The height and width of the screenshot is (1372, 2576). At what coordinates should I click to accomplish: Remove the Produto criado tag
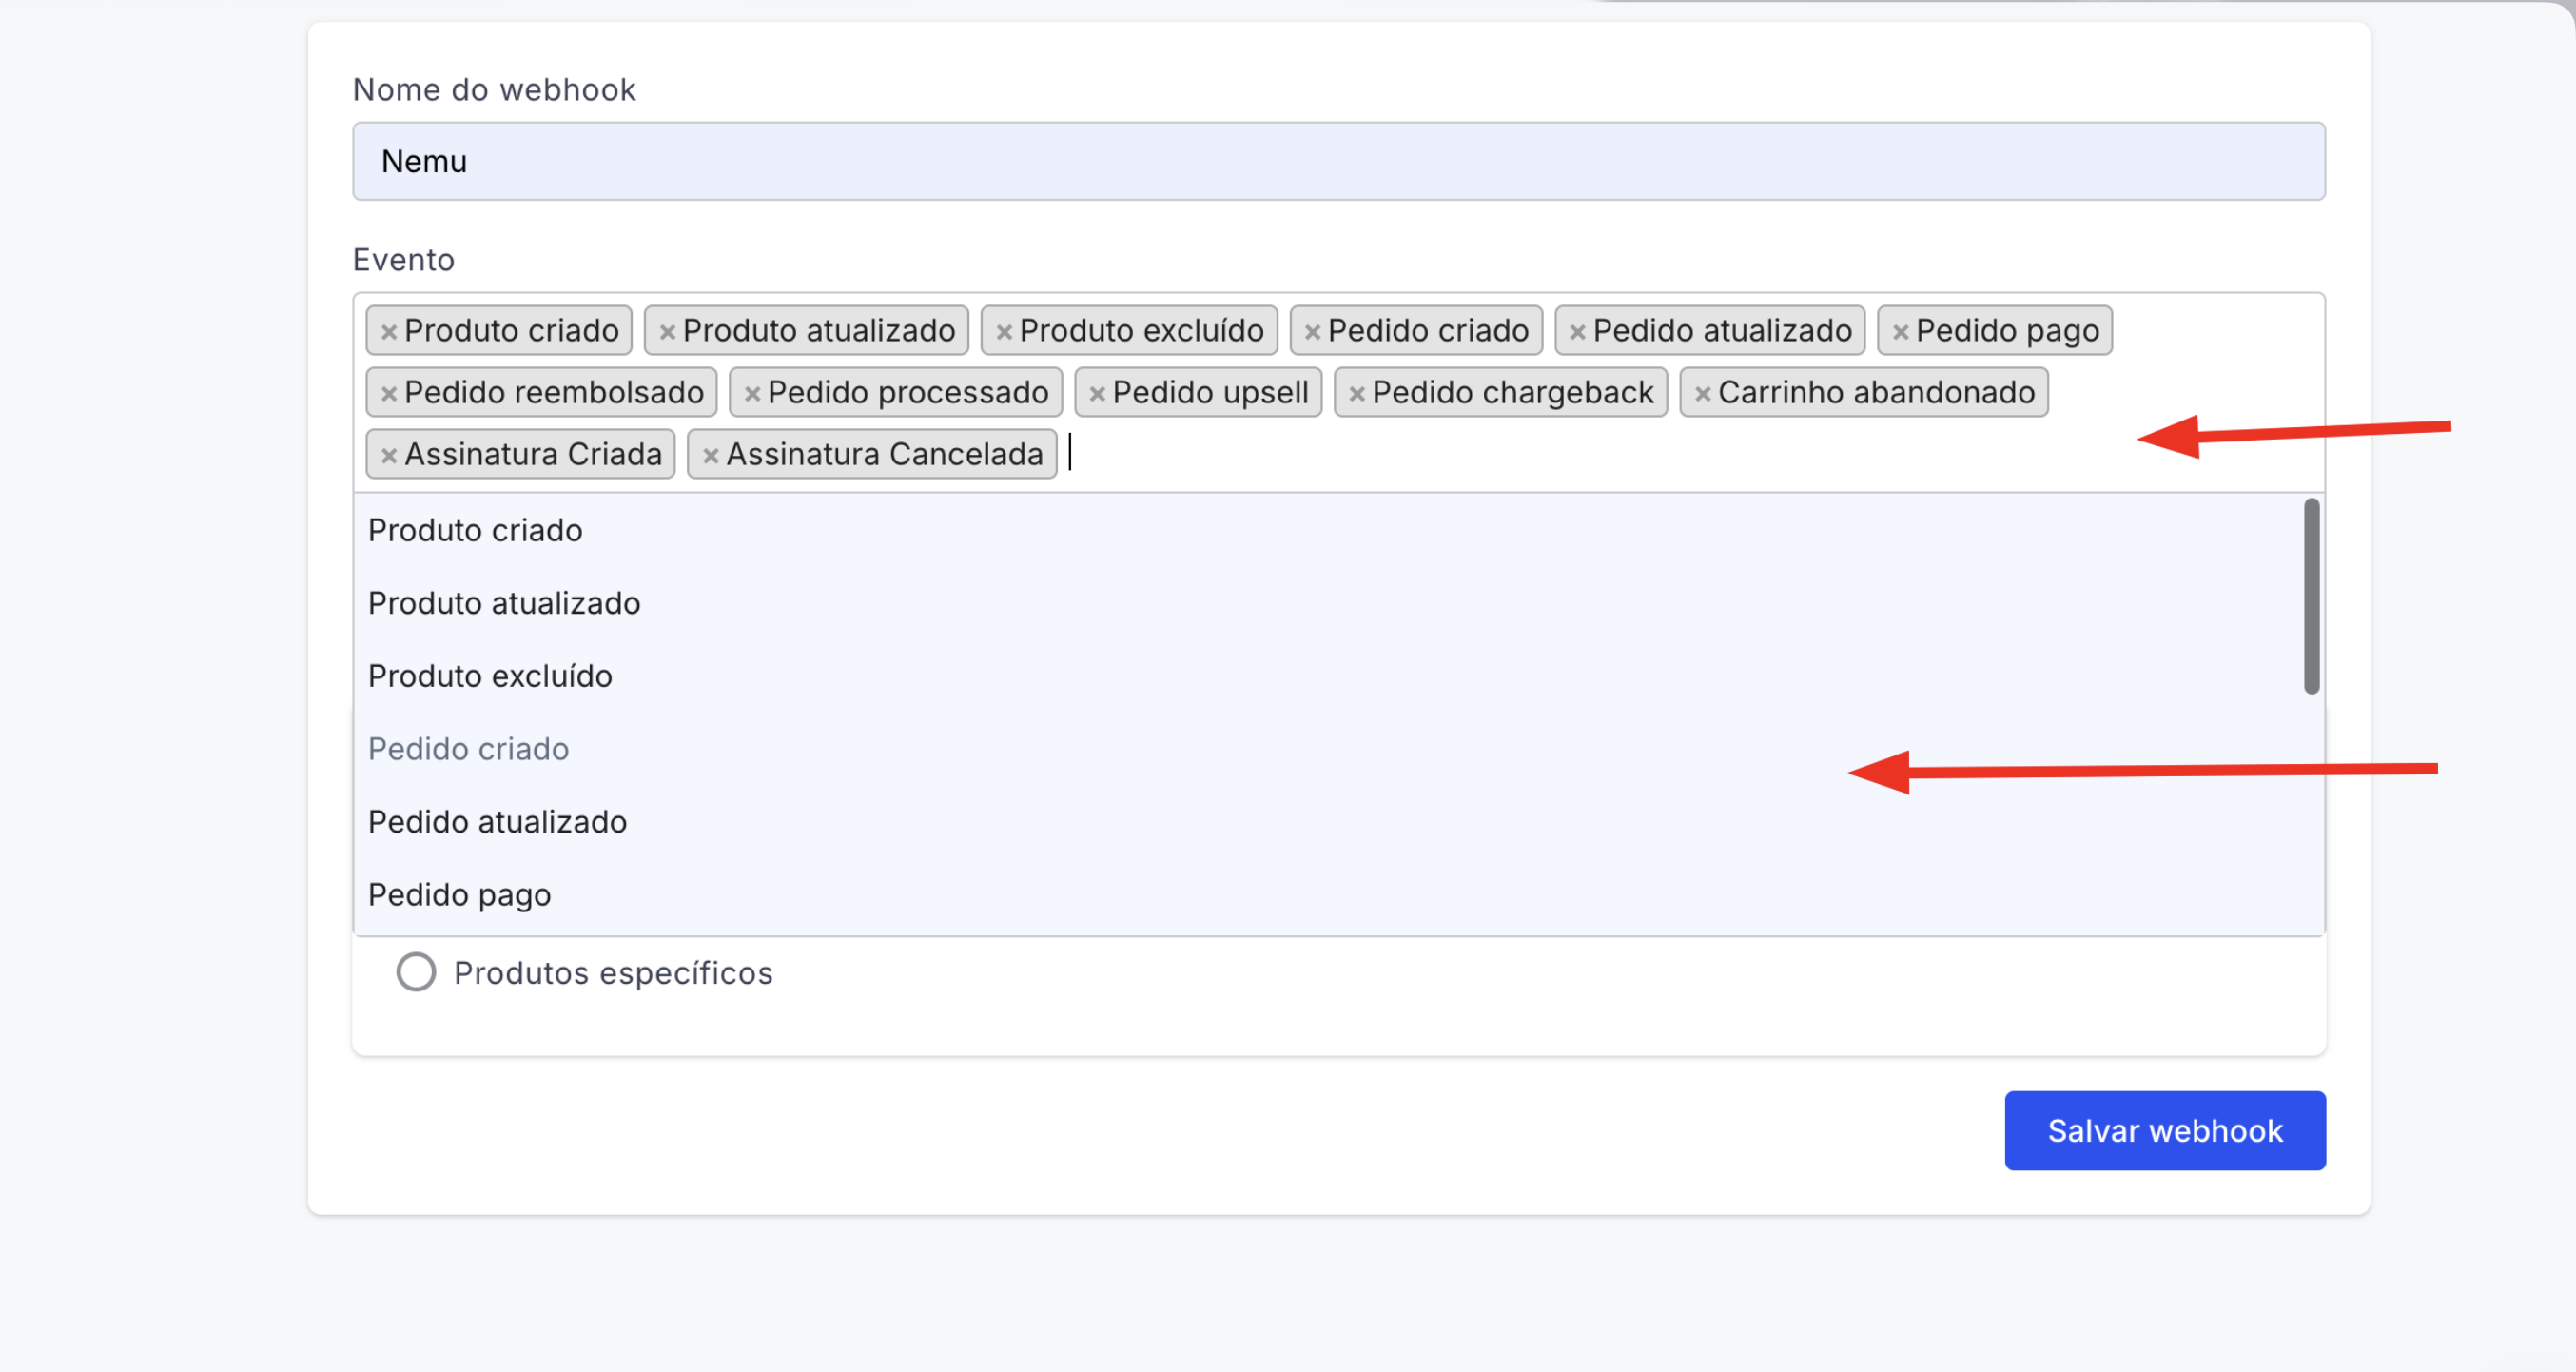(389, 332)
